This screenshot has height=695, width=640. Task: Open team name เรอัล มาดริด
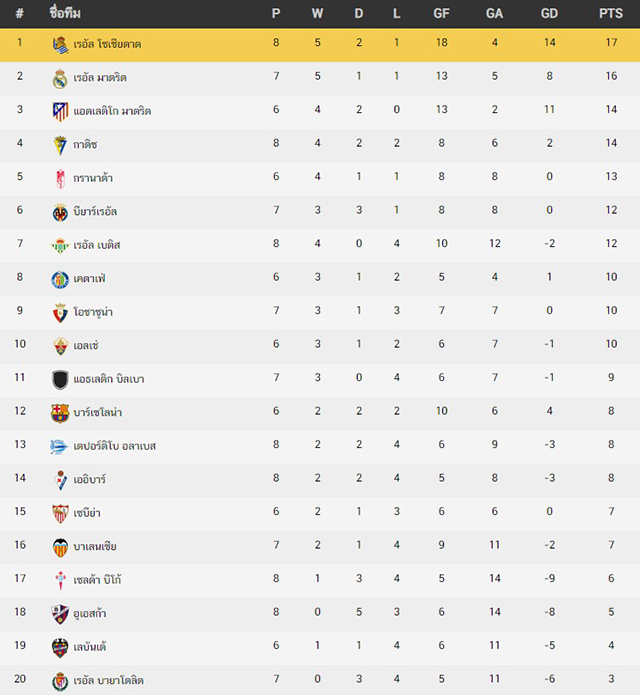coord(100,78)
